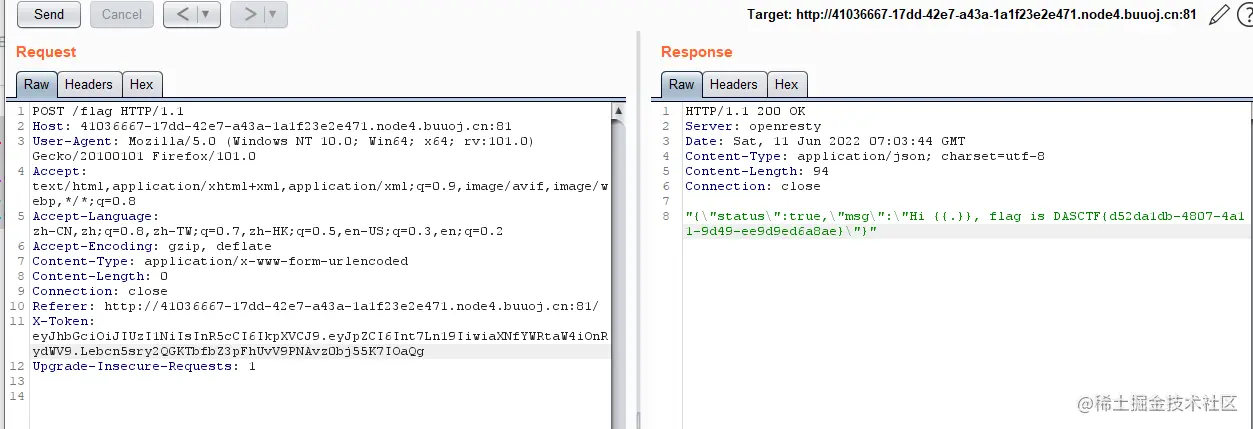The width and height of the screenshot is (1253, 429).
Task: Click the 'Server: openresty' response line
Action: [x=753, y=126]
